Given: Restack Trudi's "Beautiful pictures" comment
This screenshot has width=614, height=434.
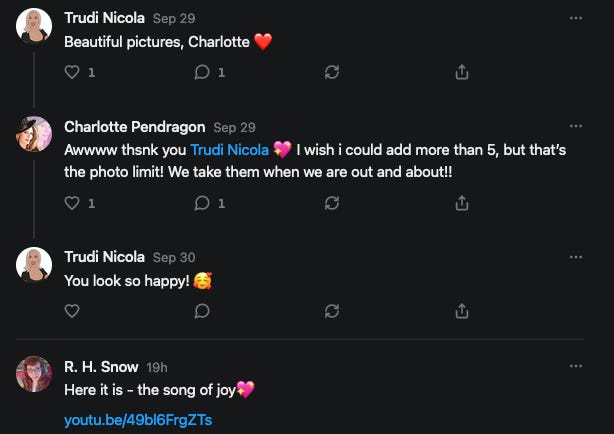Looking at the screenshot, I should (332, 72).
